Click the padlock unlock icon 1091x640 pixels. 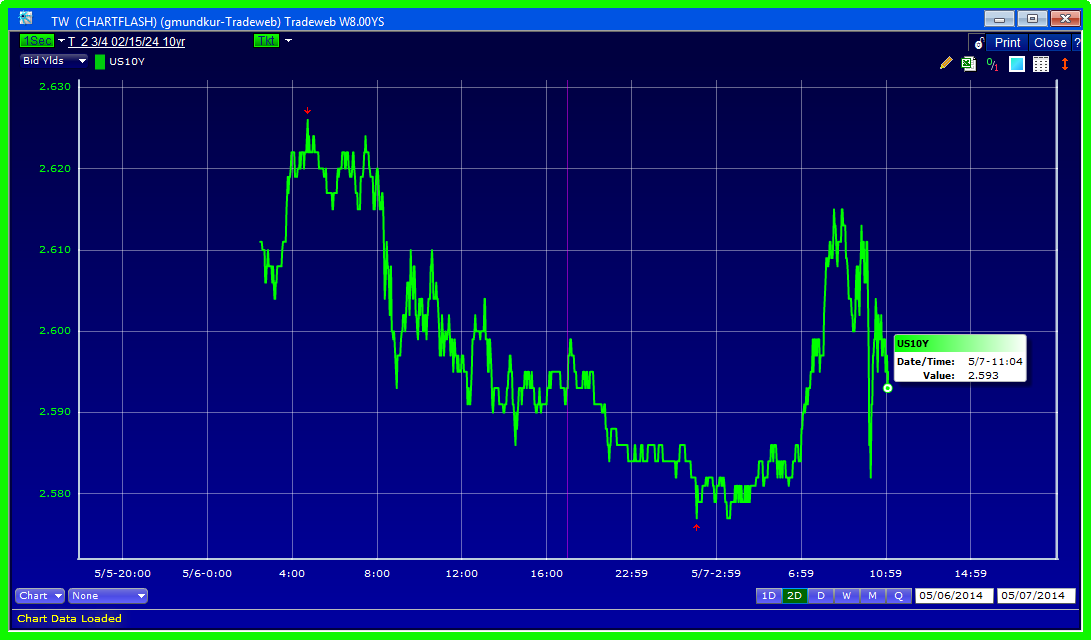(978, 43)
